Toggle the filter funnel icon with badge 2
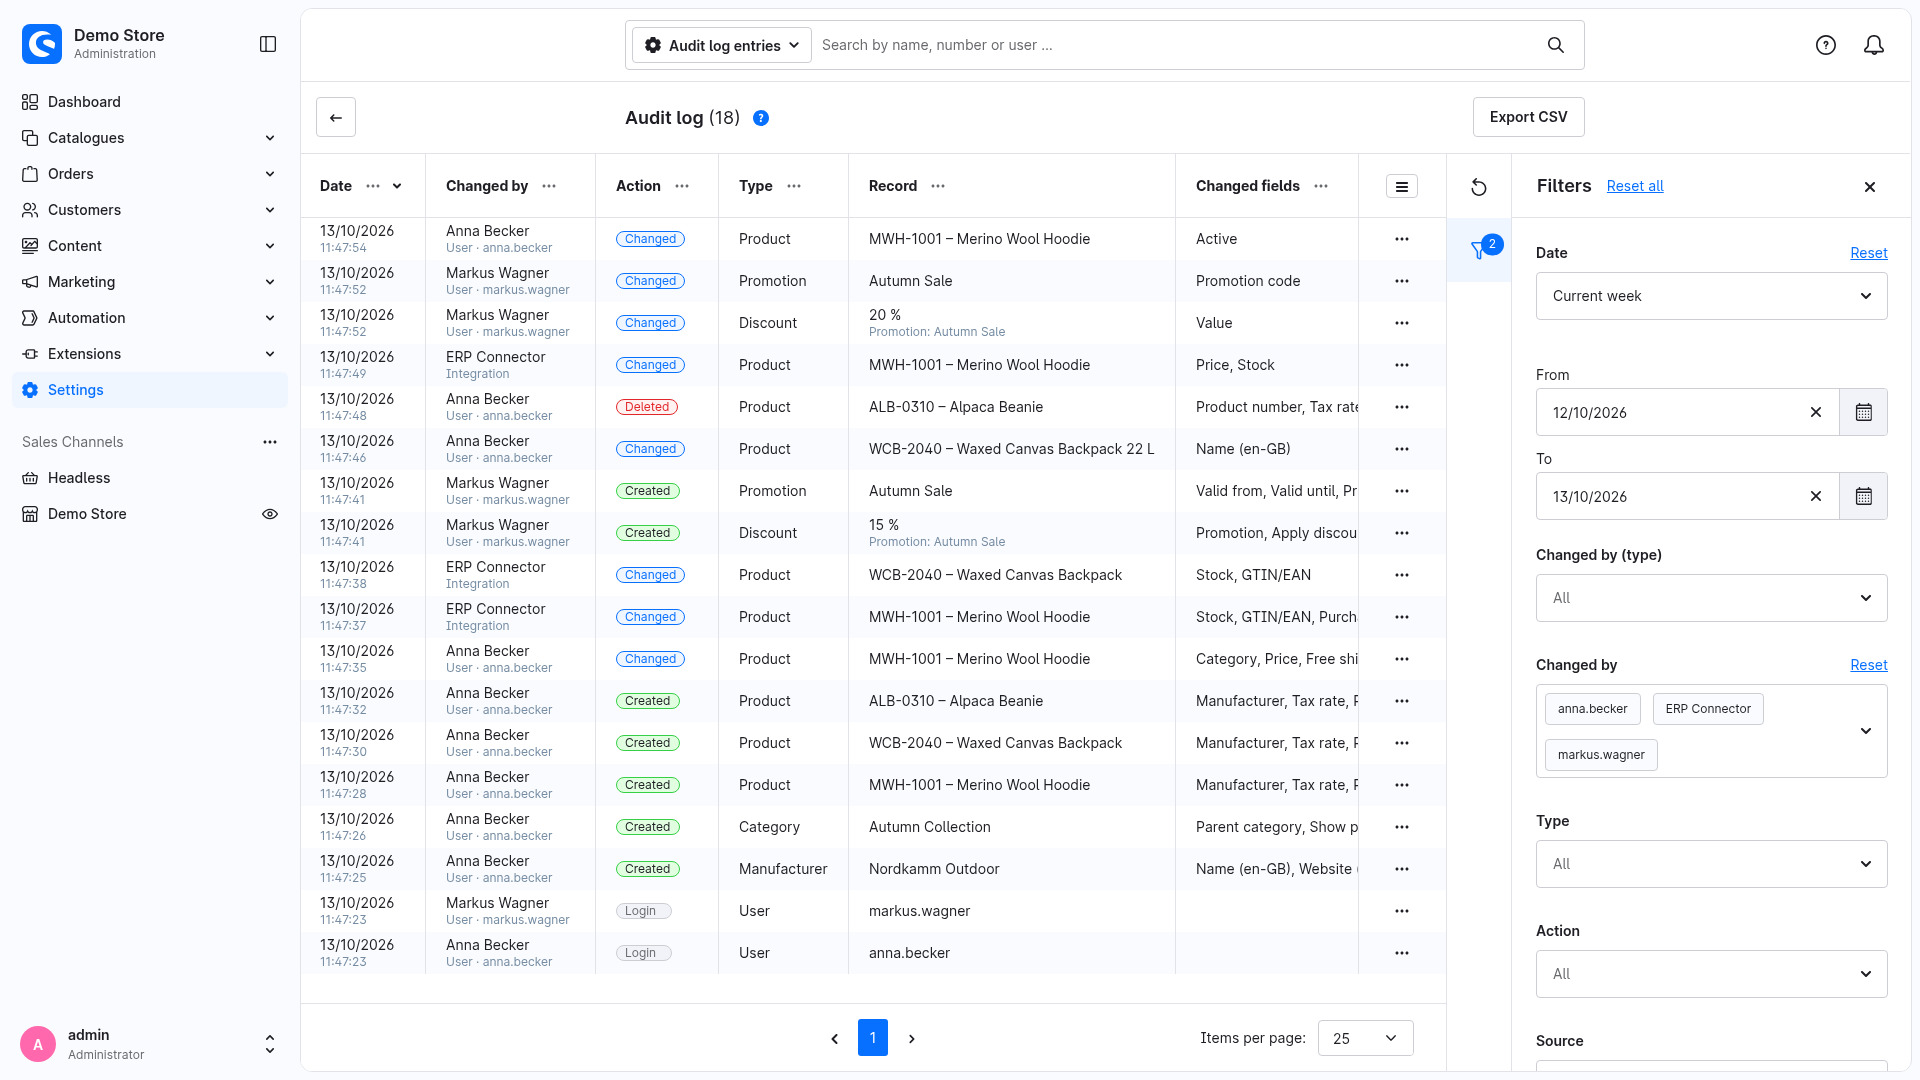 pyautogui.click(x=1479, y=250)
